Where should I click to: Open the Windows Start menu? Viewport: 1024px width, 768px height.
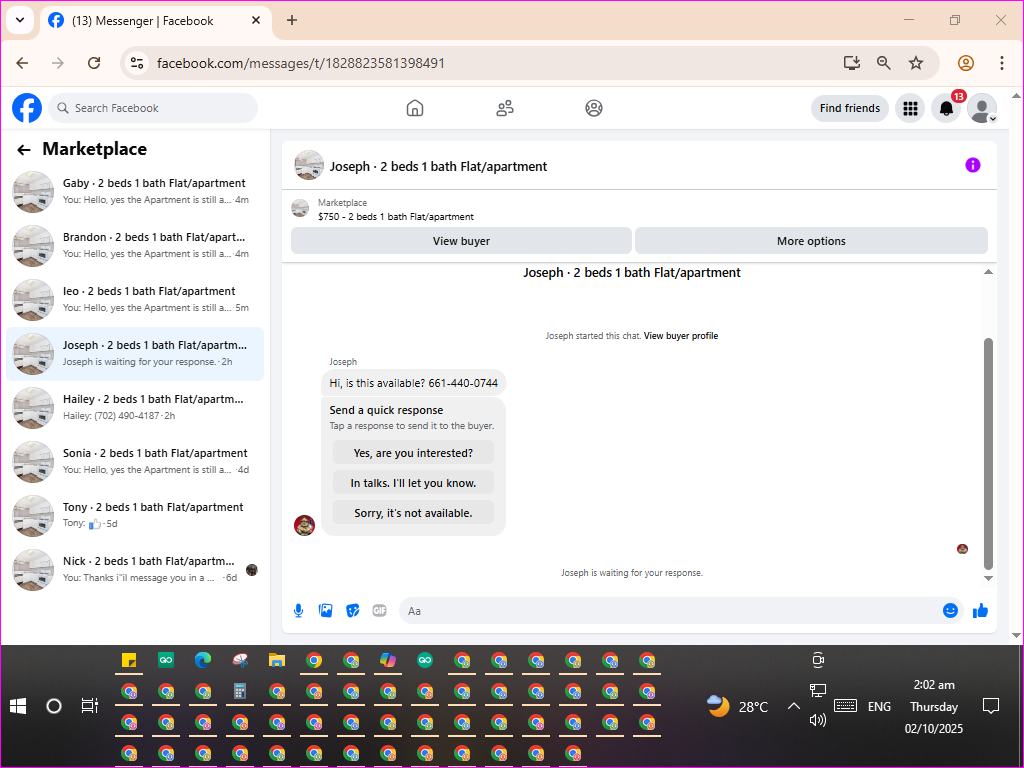point(18,706)
